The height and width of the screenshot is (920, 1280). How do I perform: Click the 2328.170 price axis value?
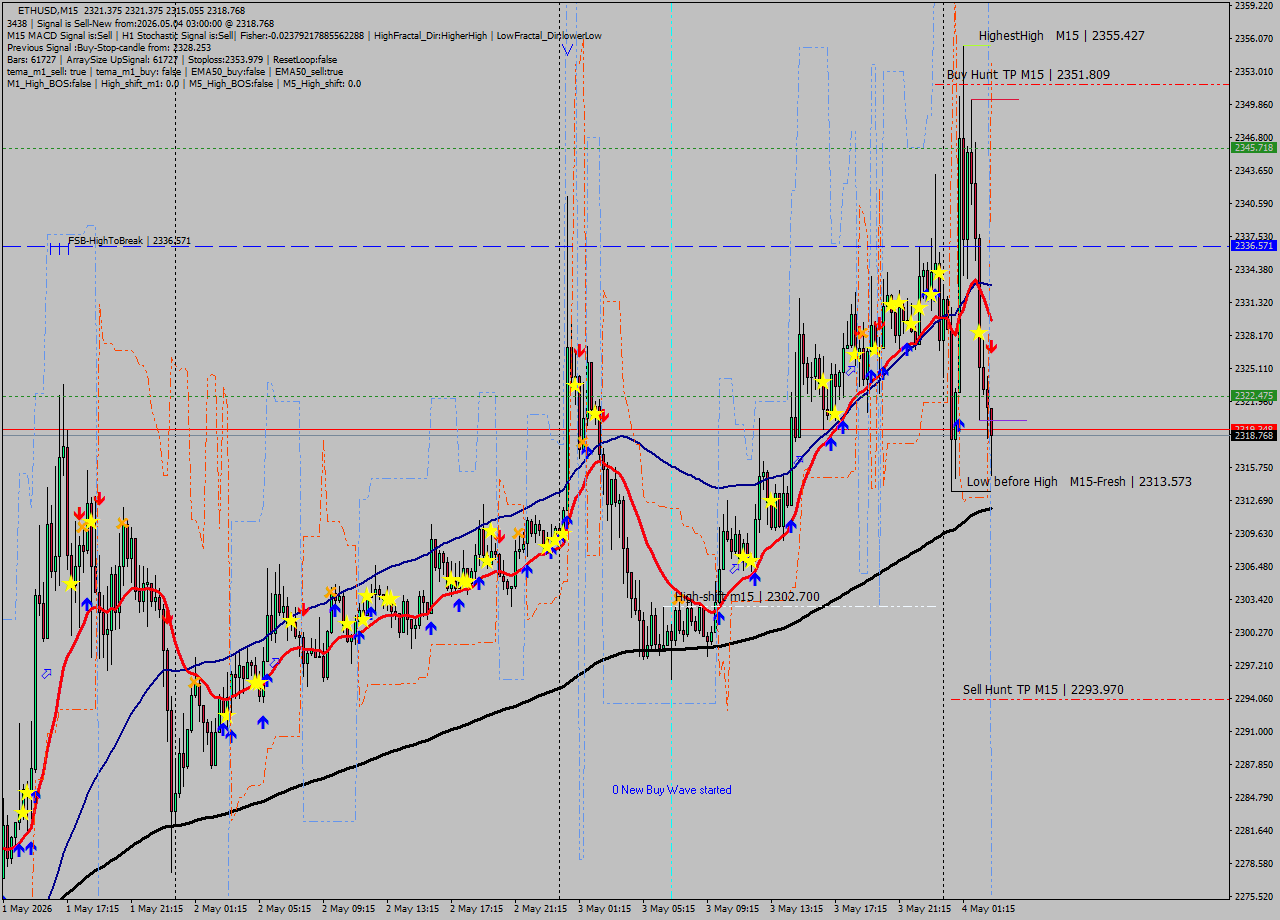(x=1254, y=336)
